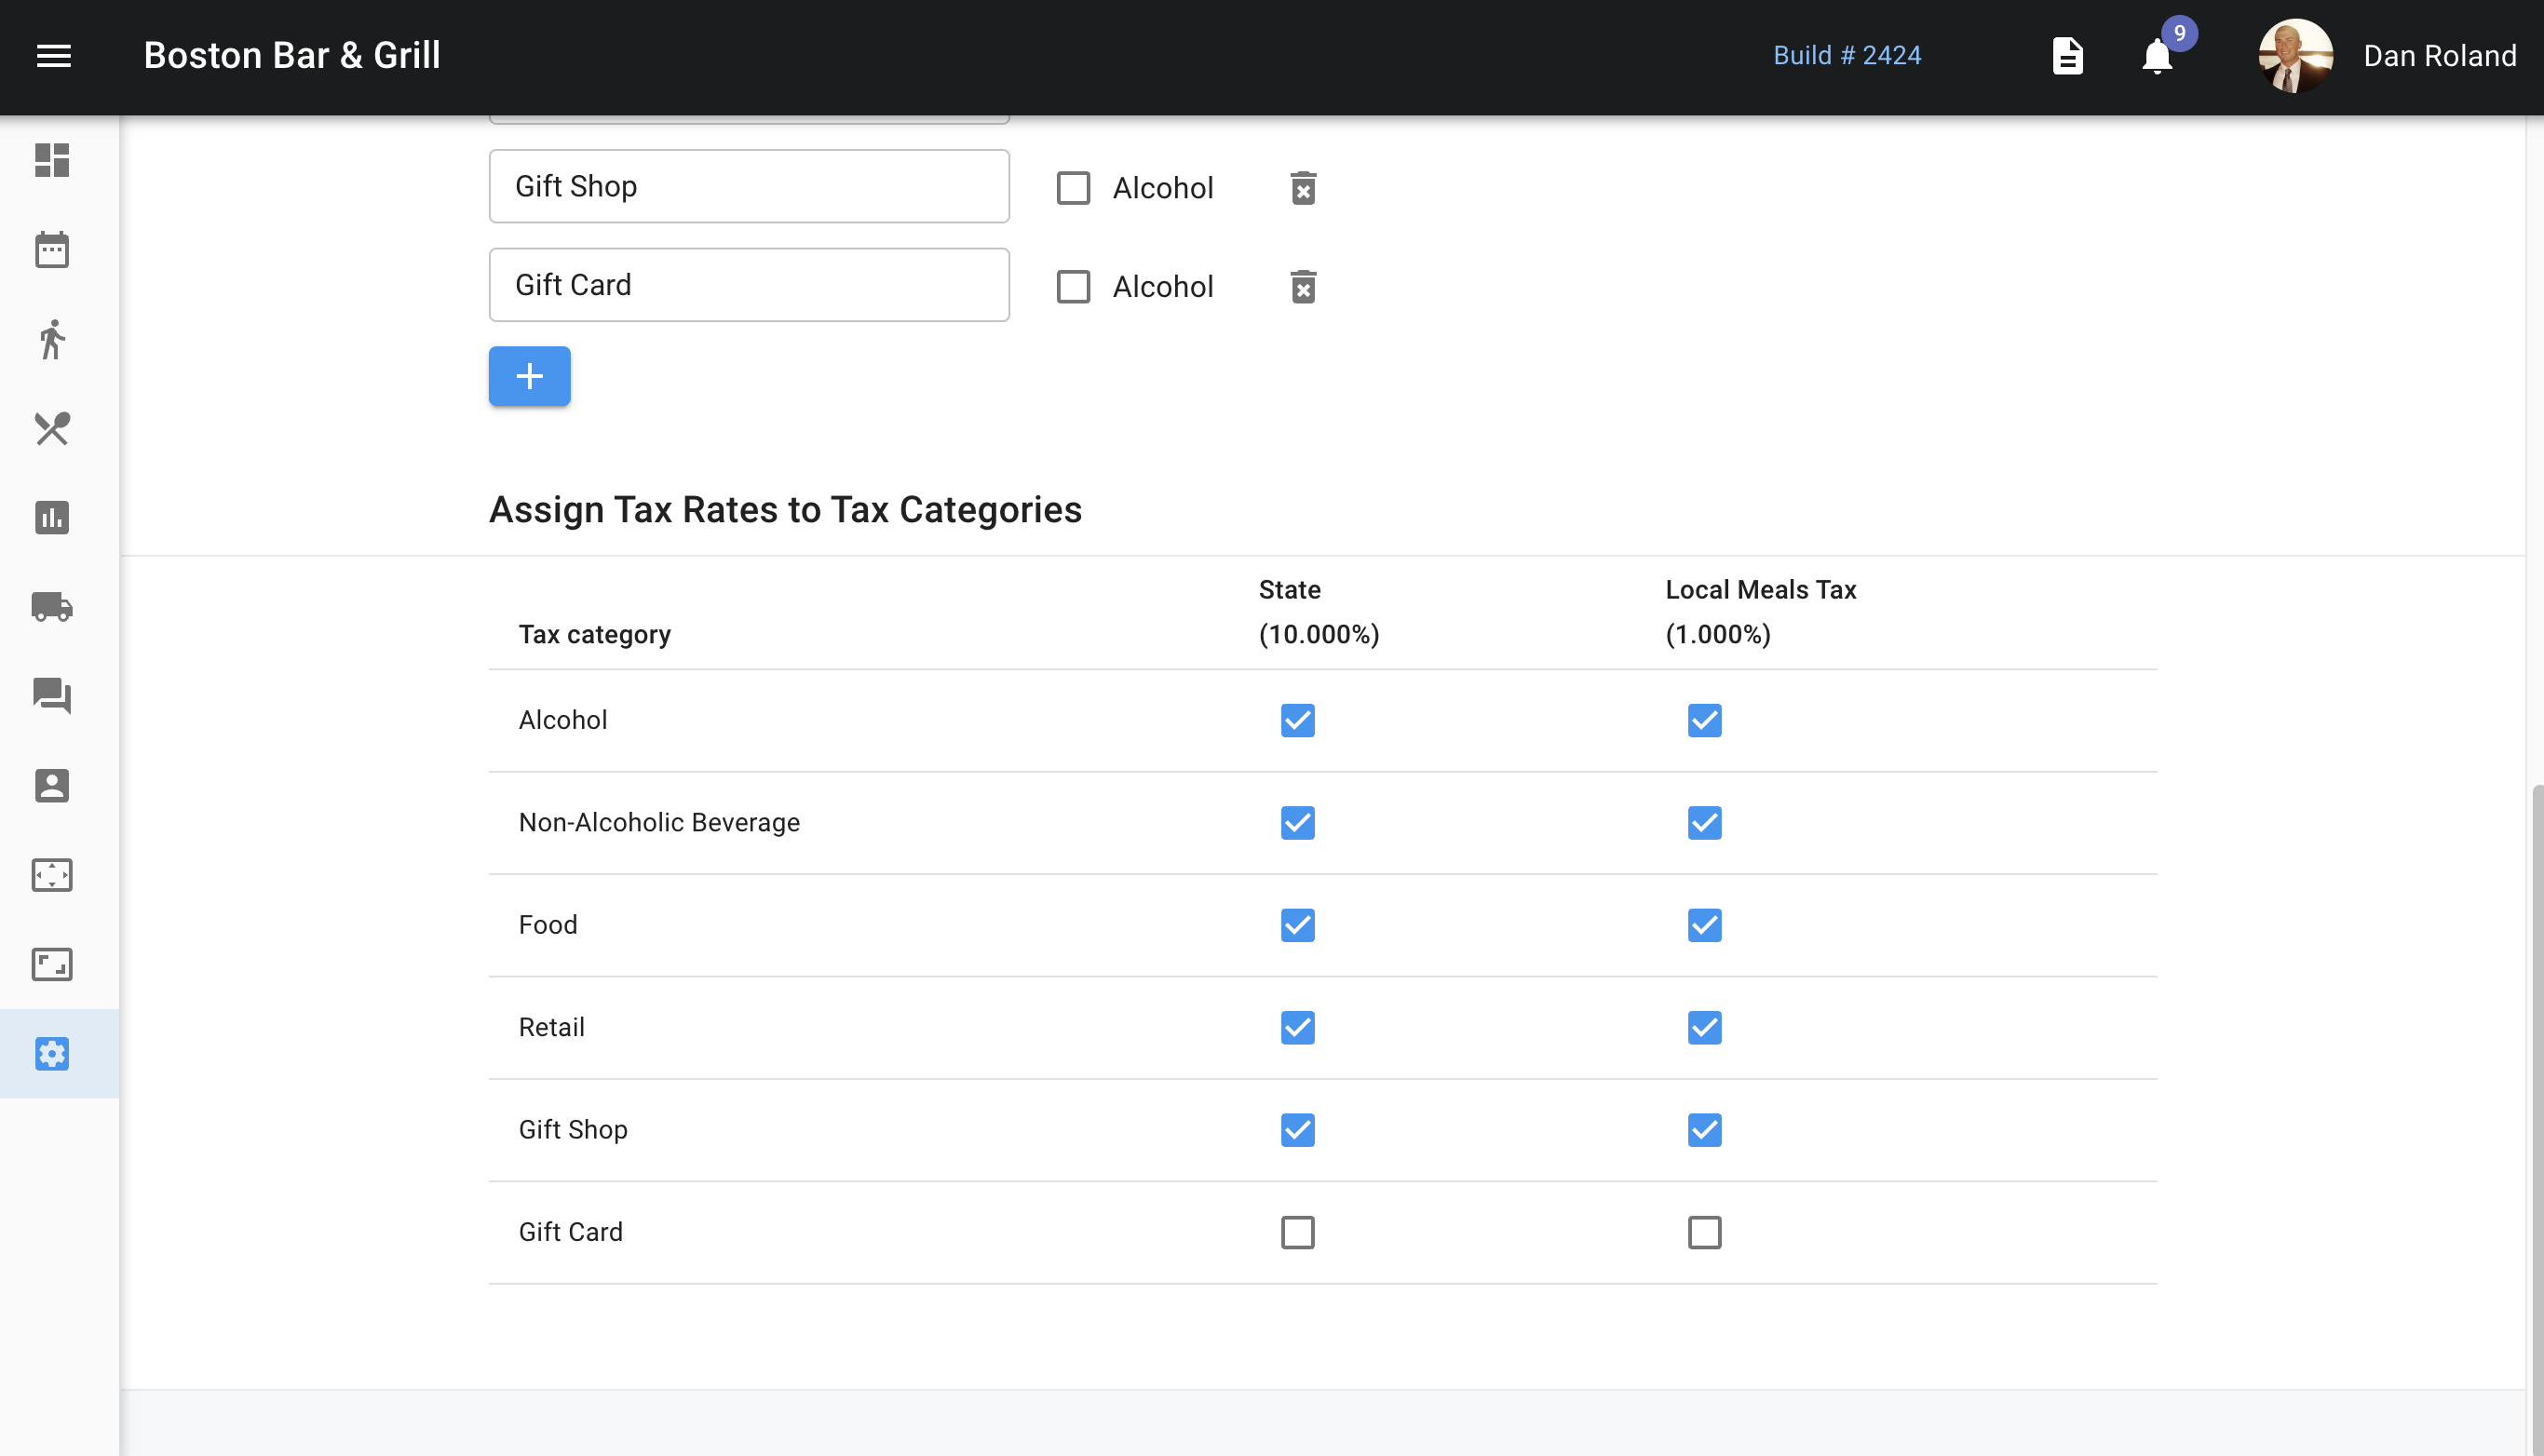2544x1456 pixels.
Task: Open the chat messages sidebar icon
Action: pyautogui.click(x=52, y=696)
